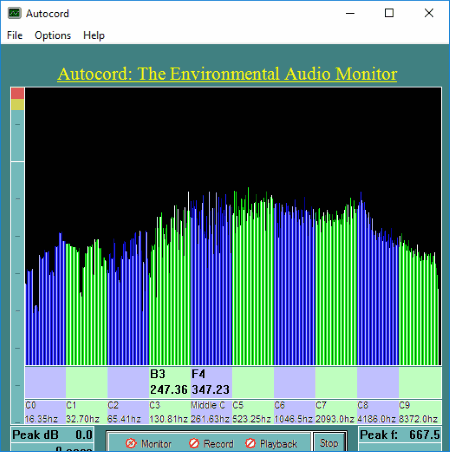The image size is (450, 452).
Task: Click the yellow zone of level meter
Action: tap(17, 105)
